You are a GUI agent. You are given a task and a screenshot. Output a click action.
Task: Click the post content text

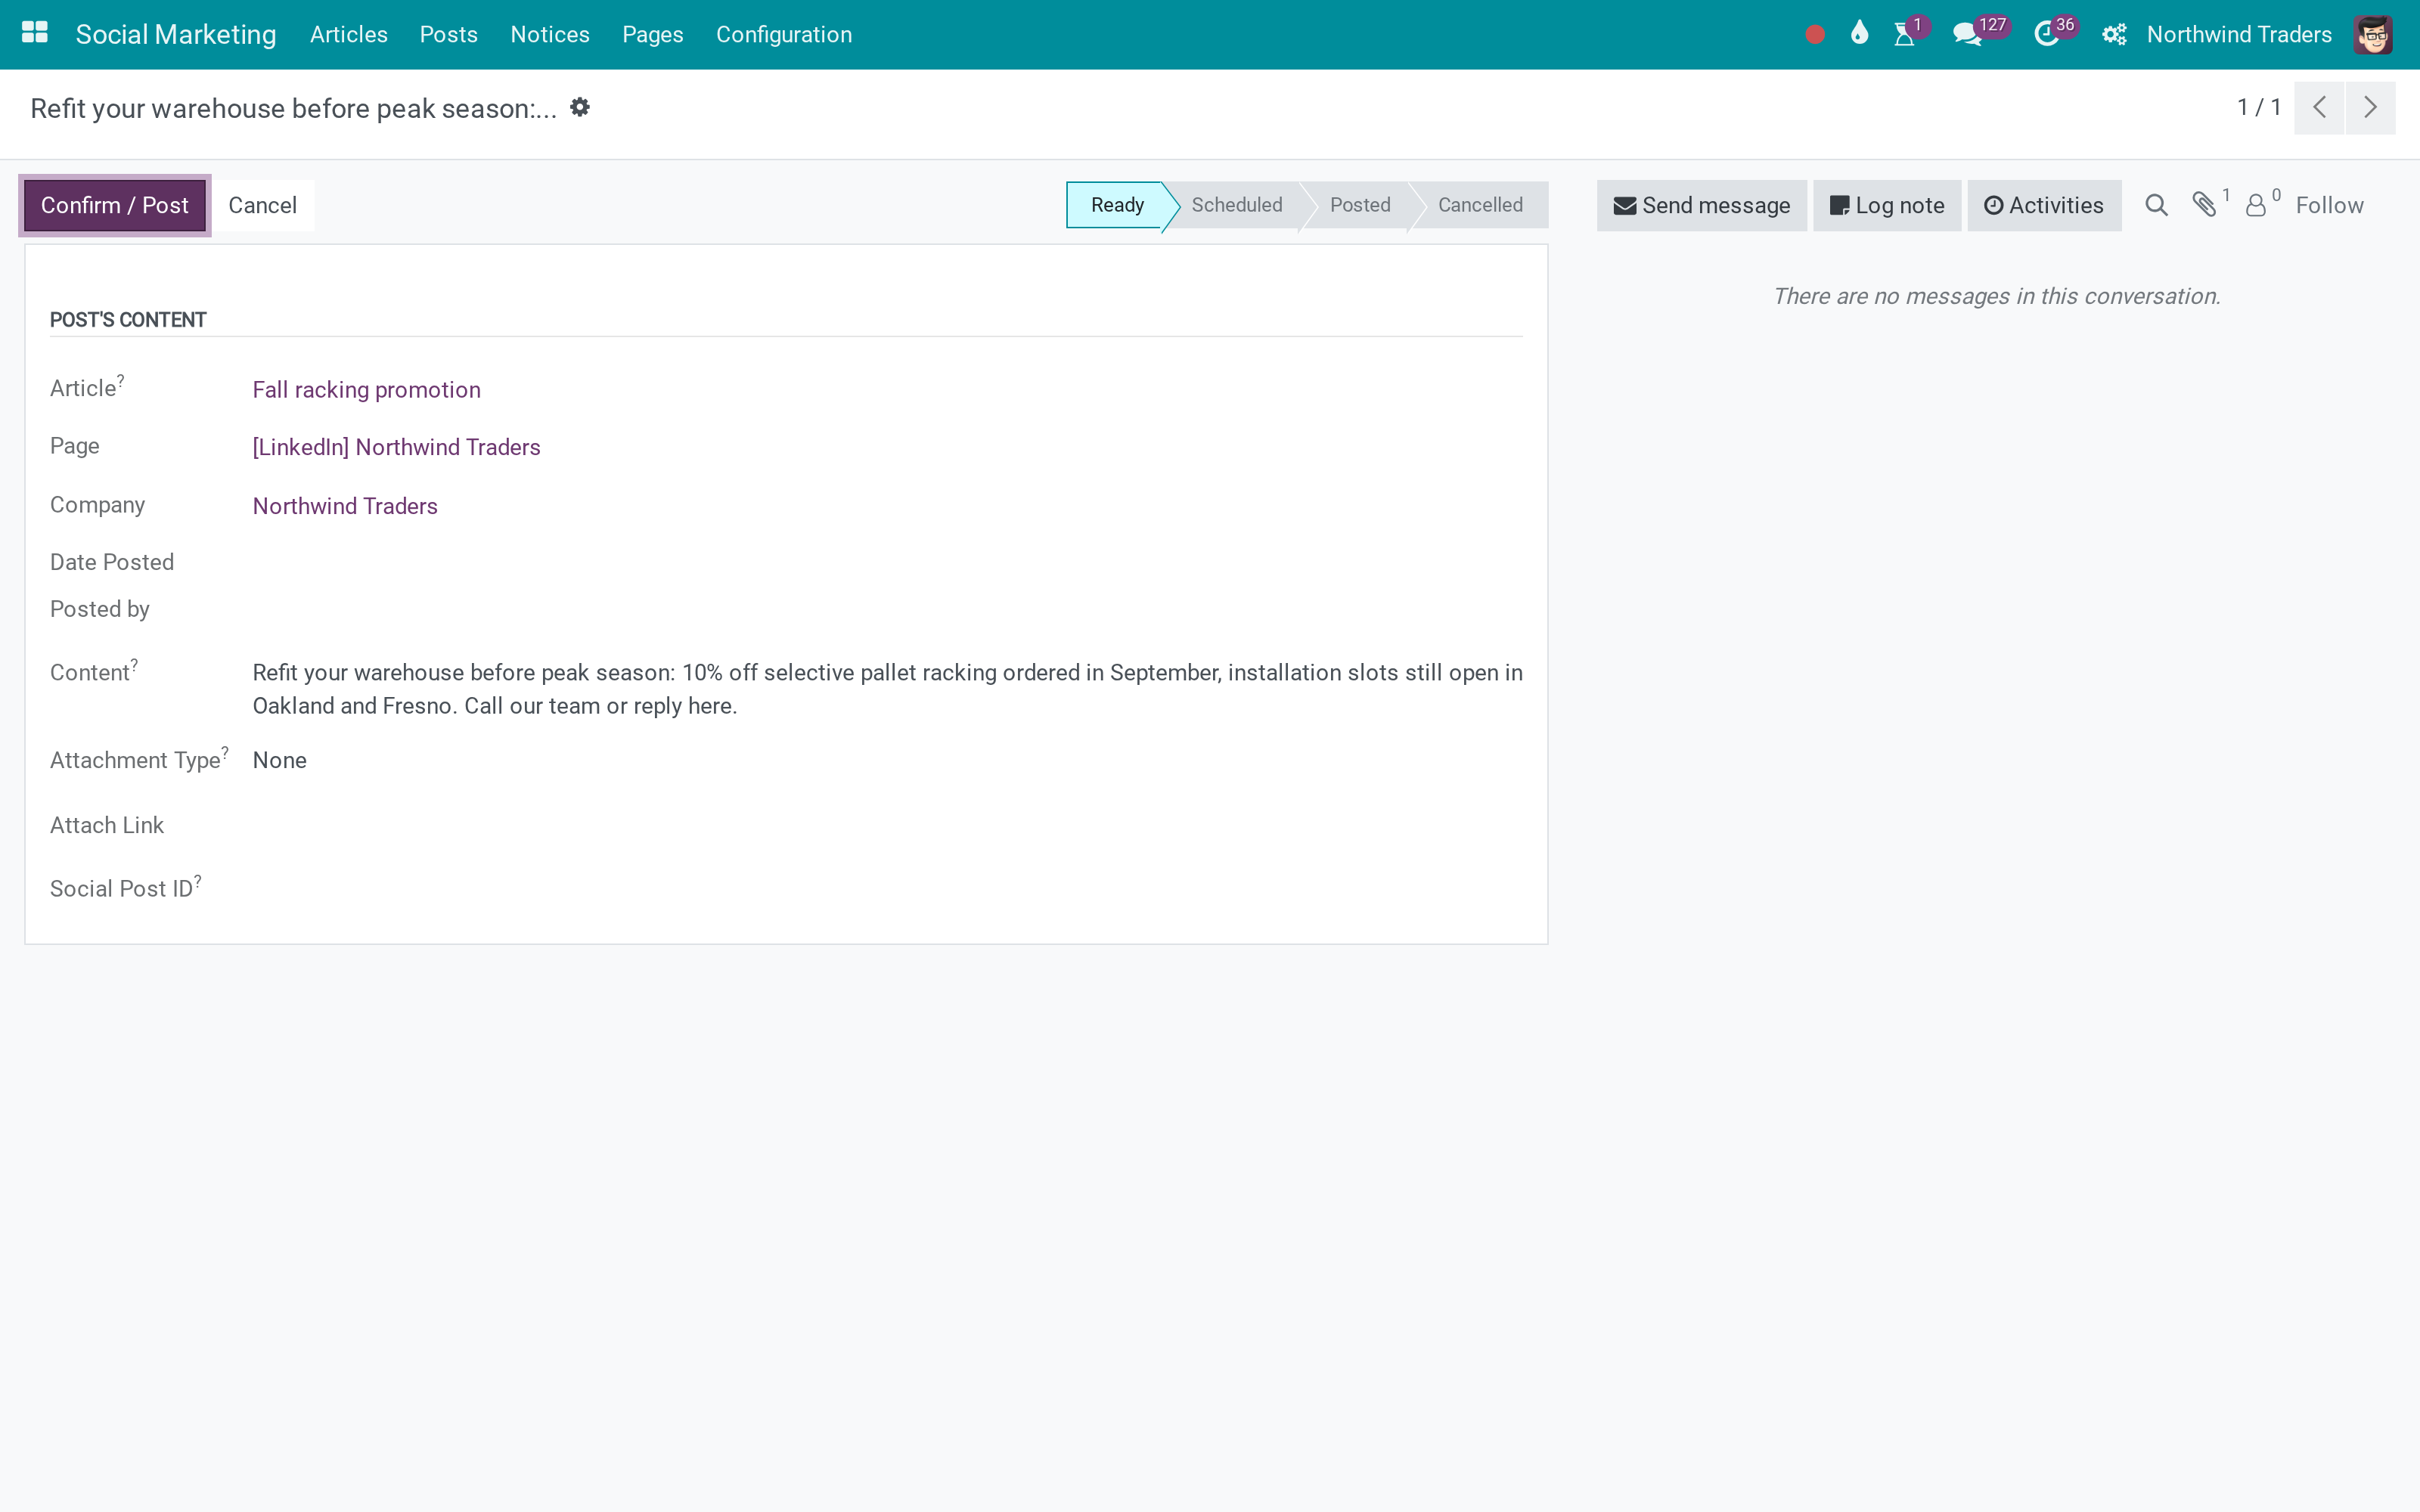(x=887, y=689)
